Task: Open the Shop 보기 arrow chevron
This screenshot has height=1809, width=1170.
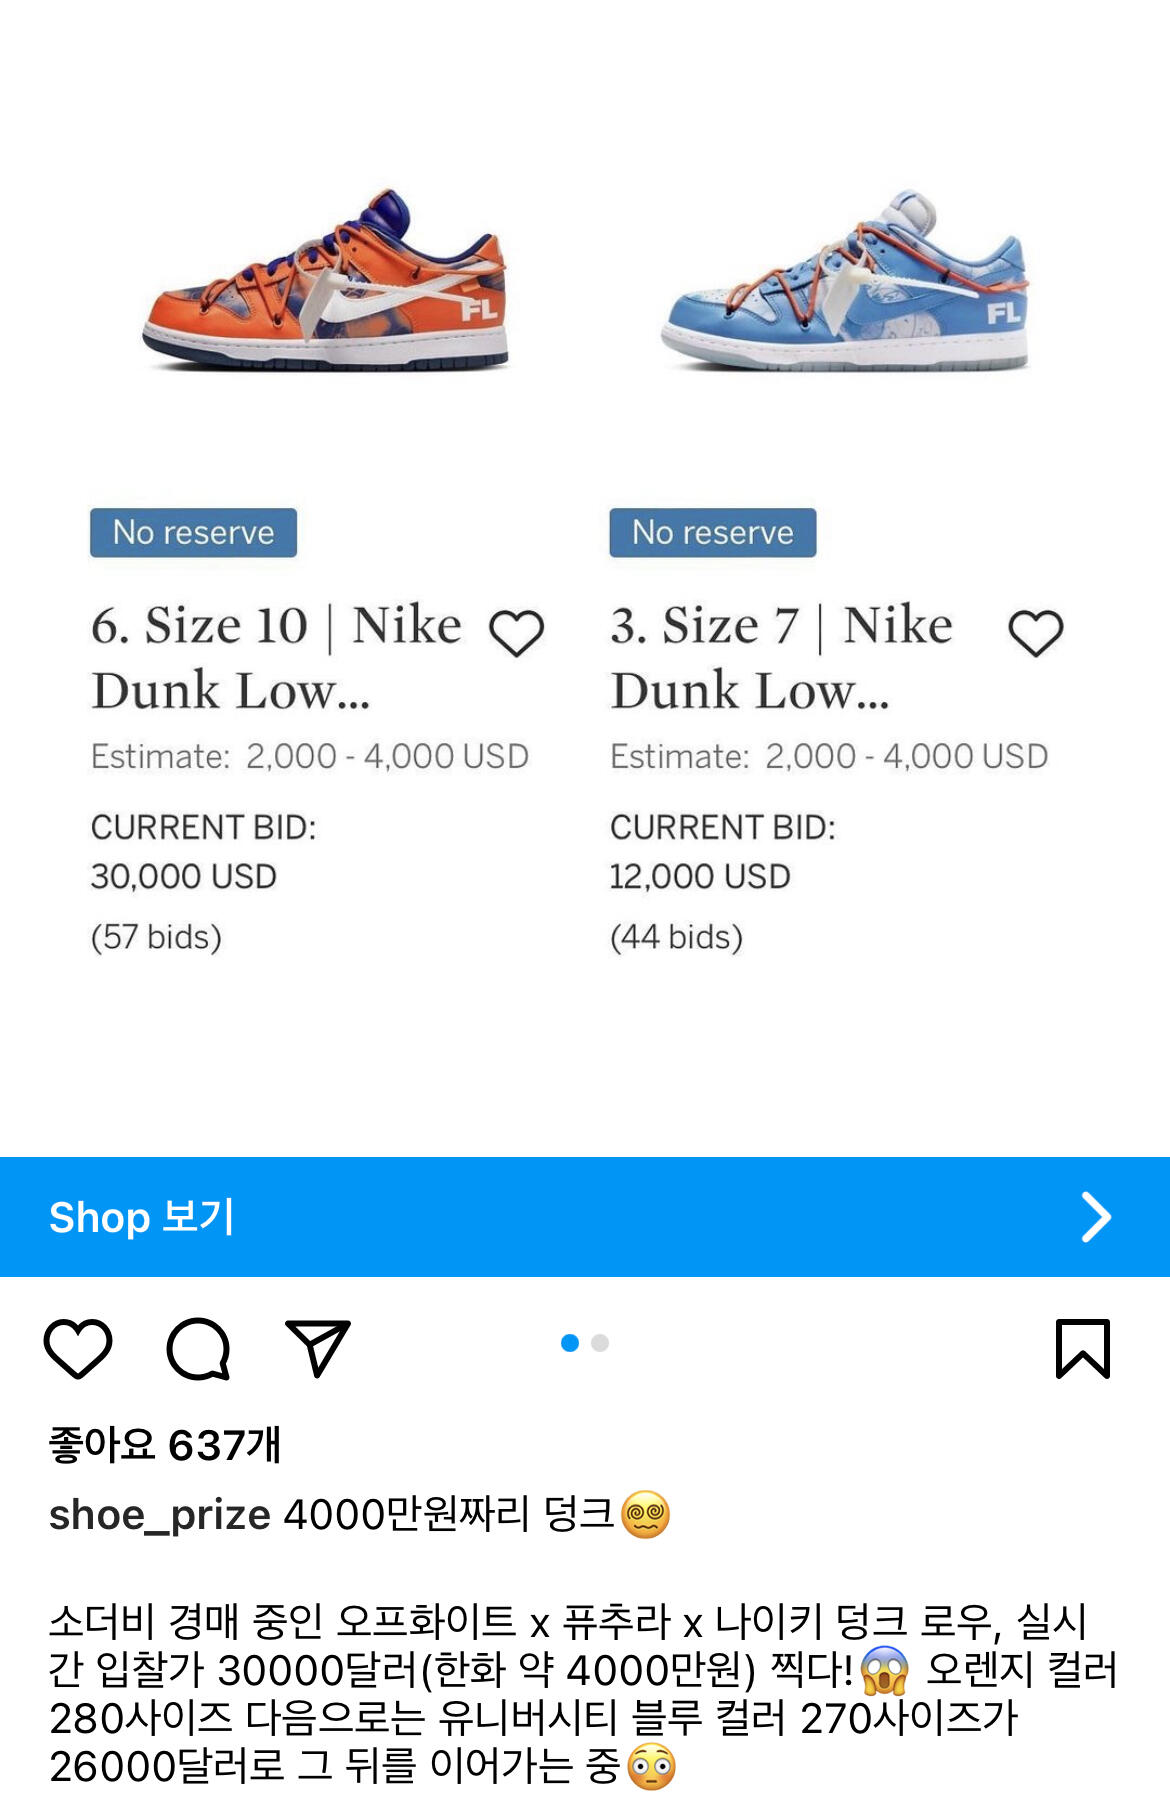Action: 1096,1217
